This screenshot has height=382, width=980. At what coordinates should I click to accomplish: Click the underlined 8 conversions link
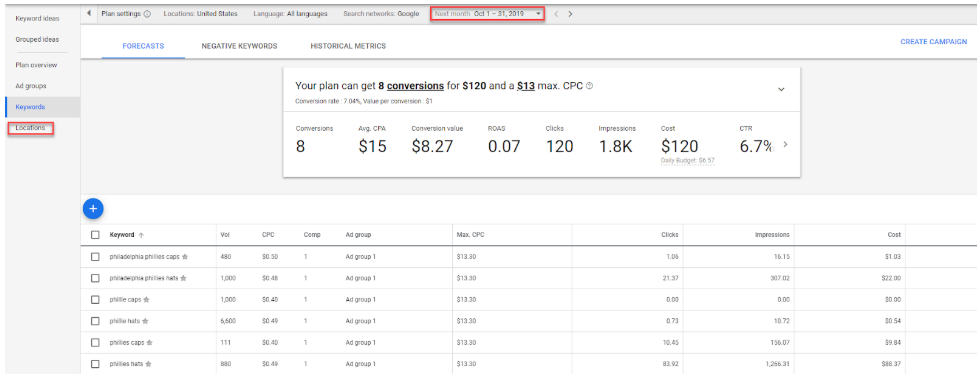(411, 86)
